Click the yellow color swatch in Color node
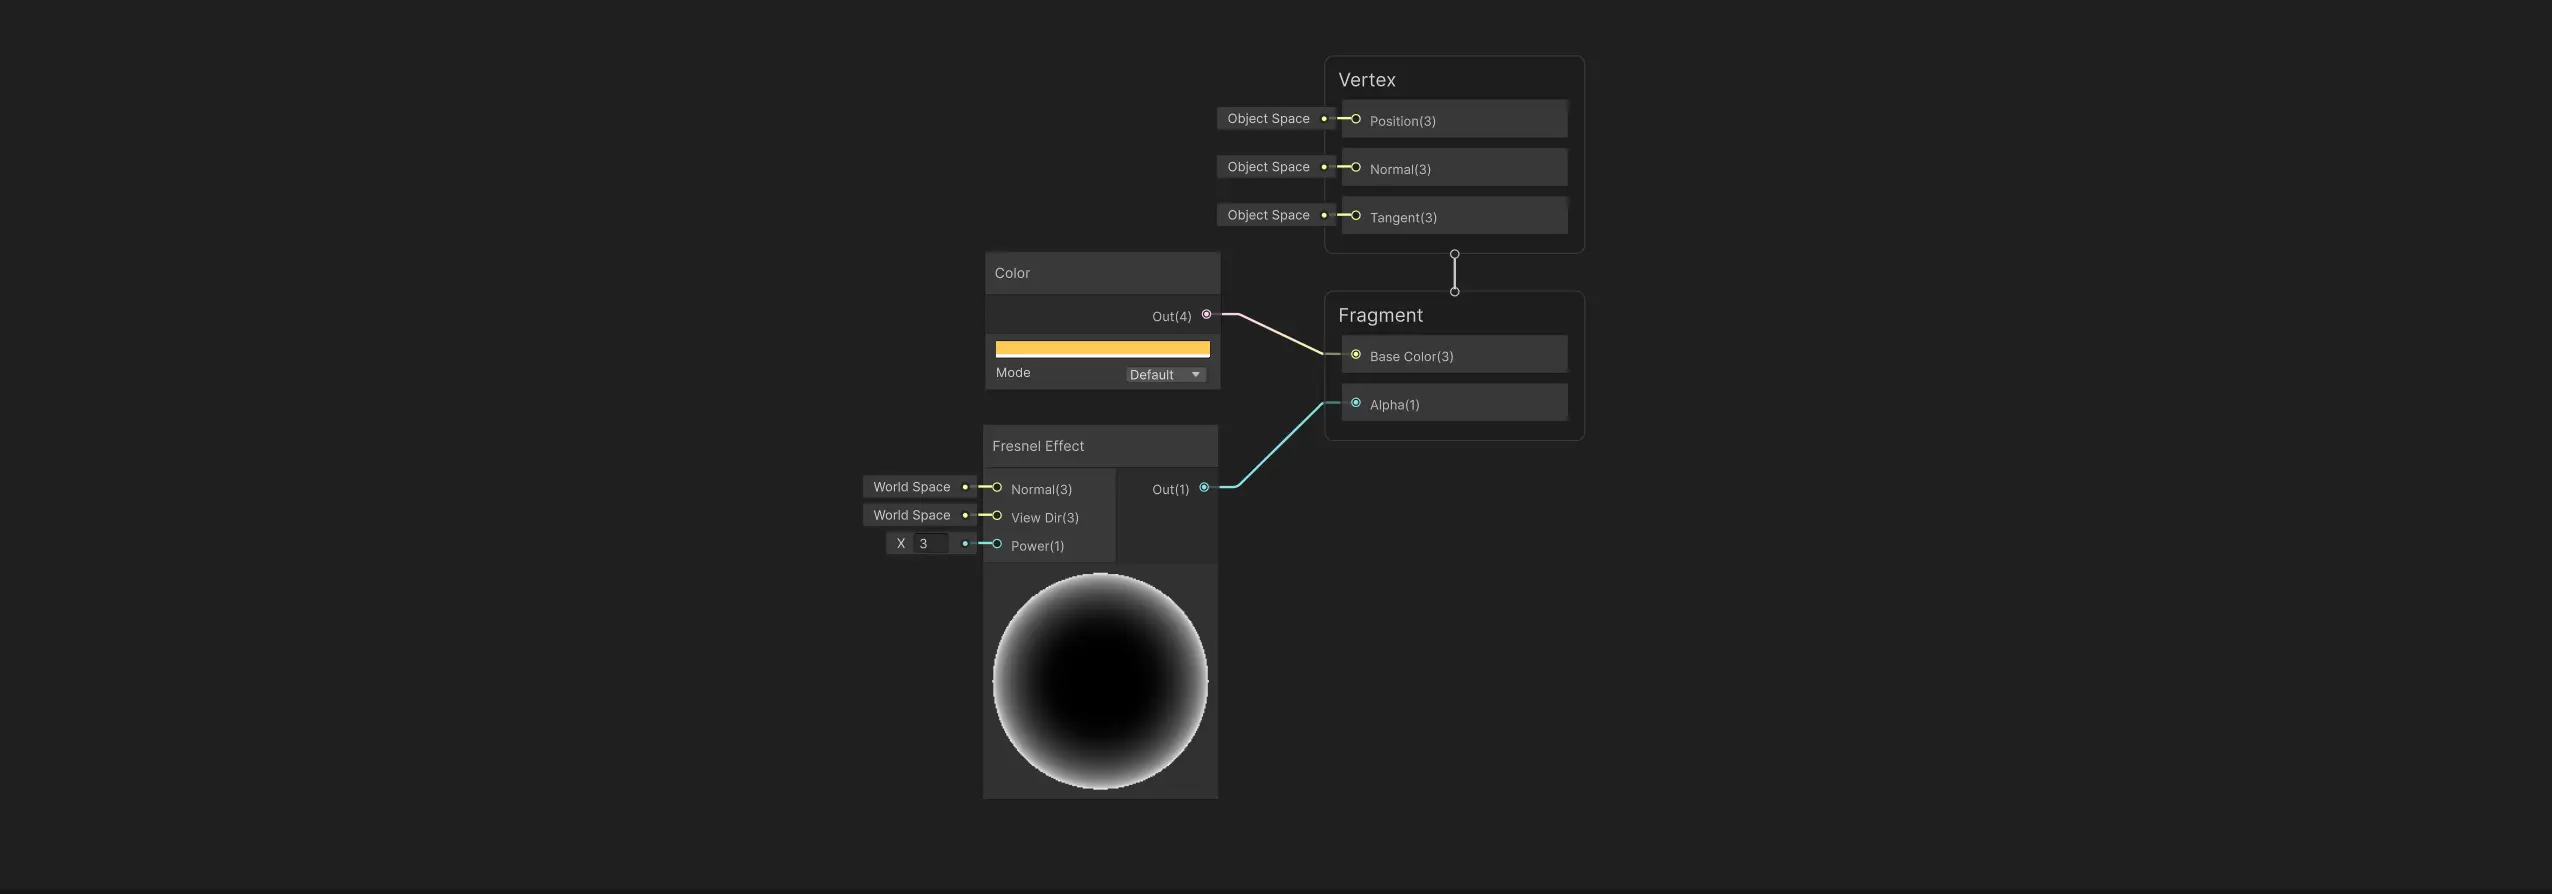2552x894 pixels. [x=1102, y=349]
